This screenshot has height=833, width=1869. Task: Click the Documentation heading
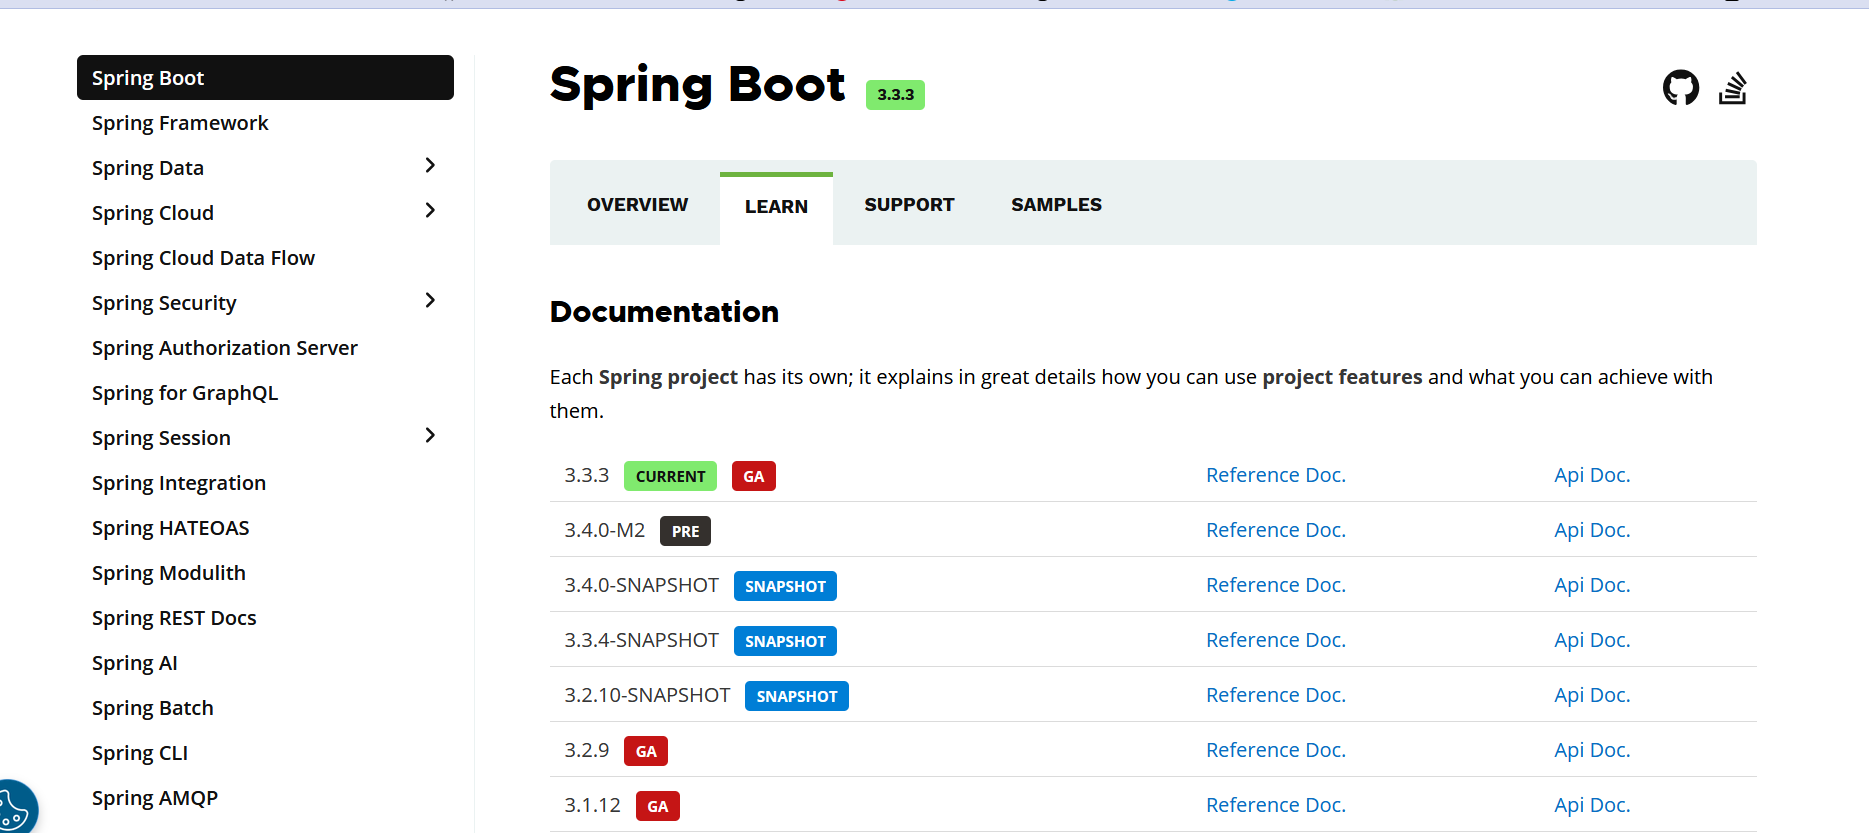tap(664, 312)
